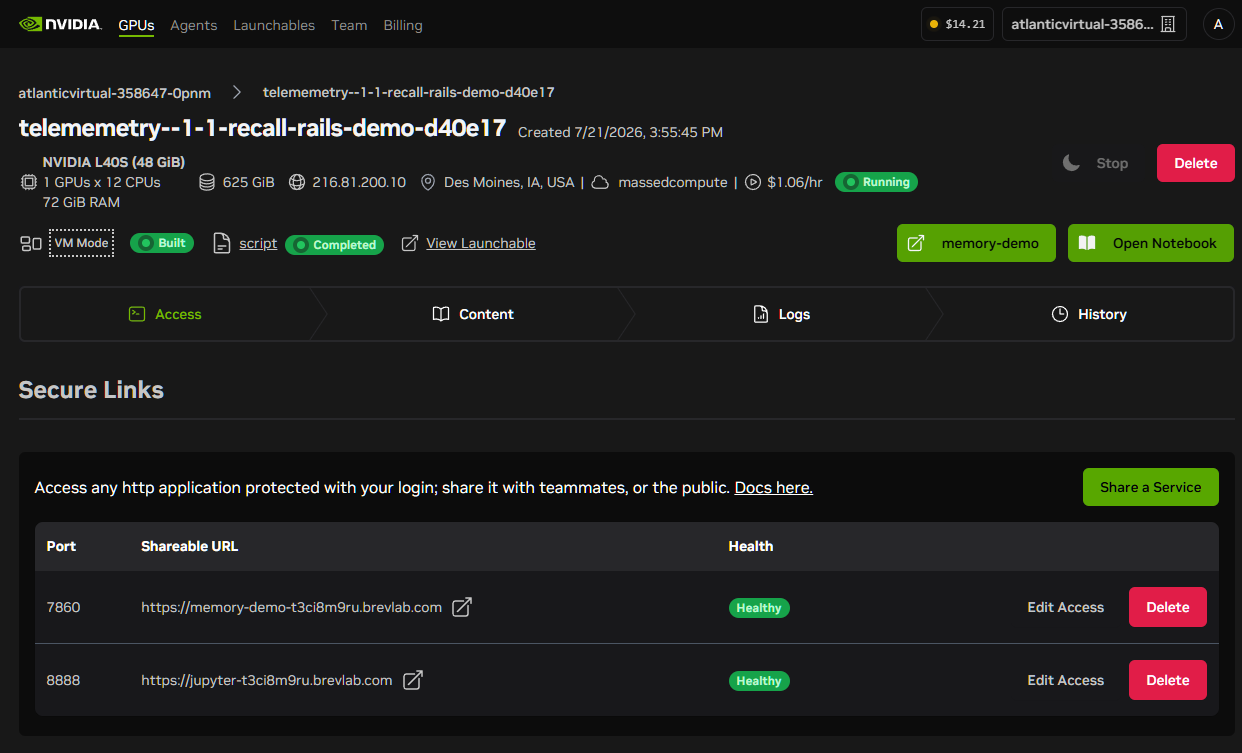Viewport: 1242px width, 753px height.
Task: Click the port 7860 cell
Action: (x=64, y=607)
